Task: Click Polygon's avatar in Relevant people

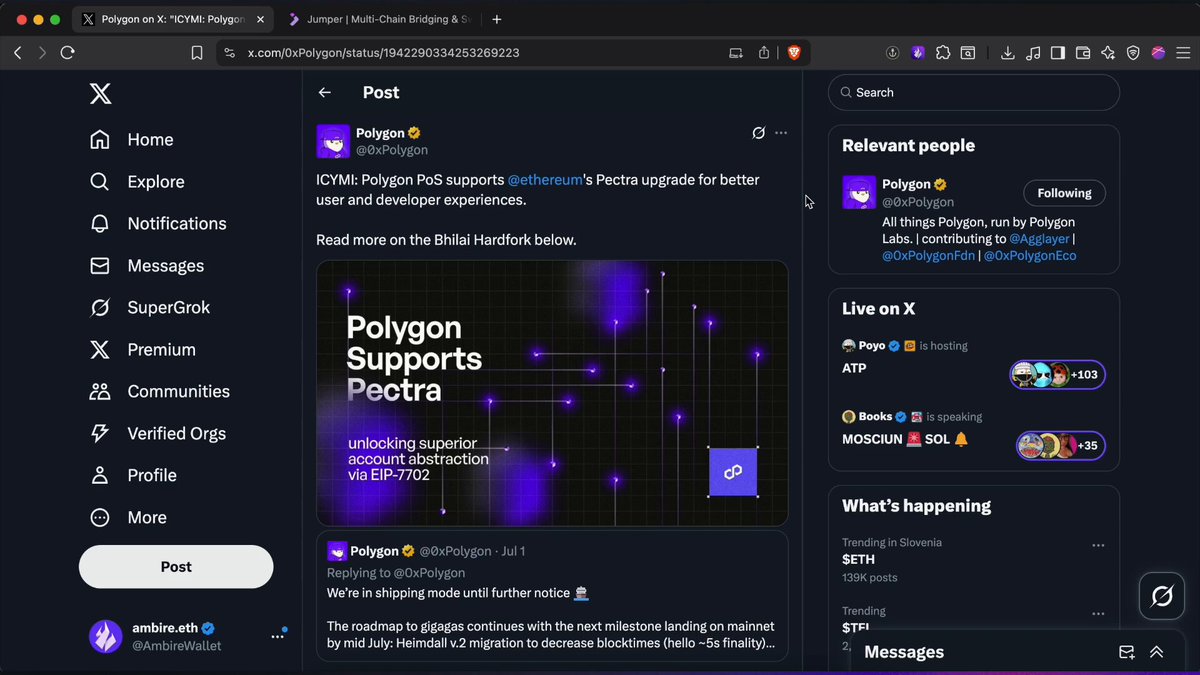Action: (x=859, y=192)
